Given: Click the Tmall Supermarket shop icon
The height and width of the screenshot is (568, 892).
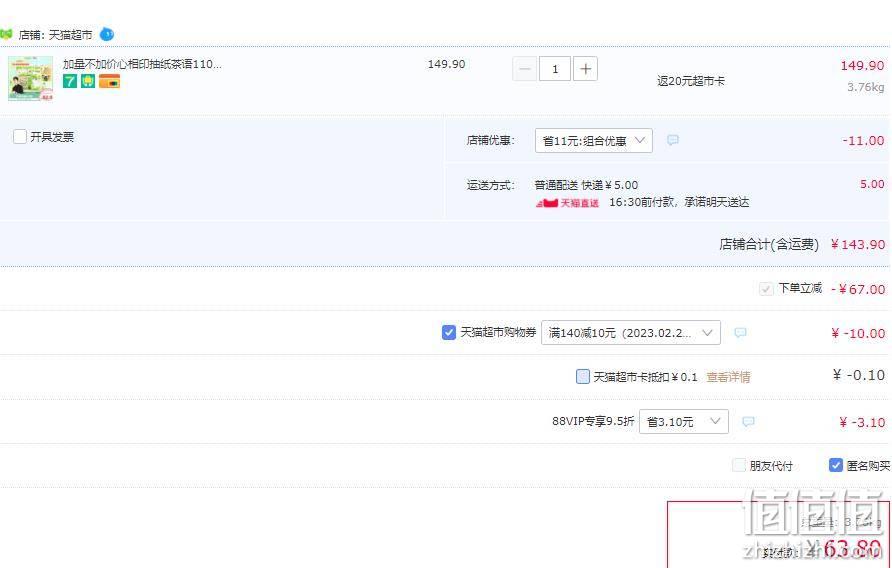Looking at the screenshot, I should (x=6, y=34).
